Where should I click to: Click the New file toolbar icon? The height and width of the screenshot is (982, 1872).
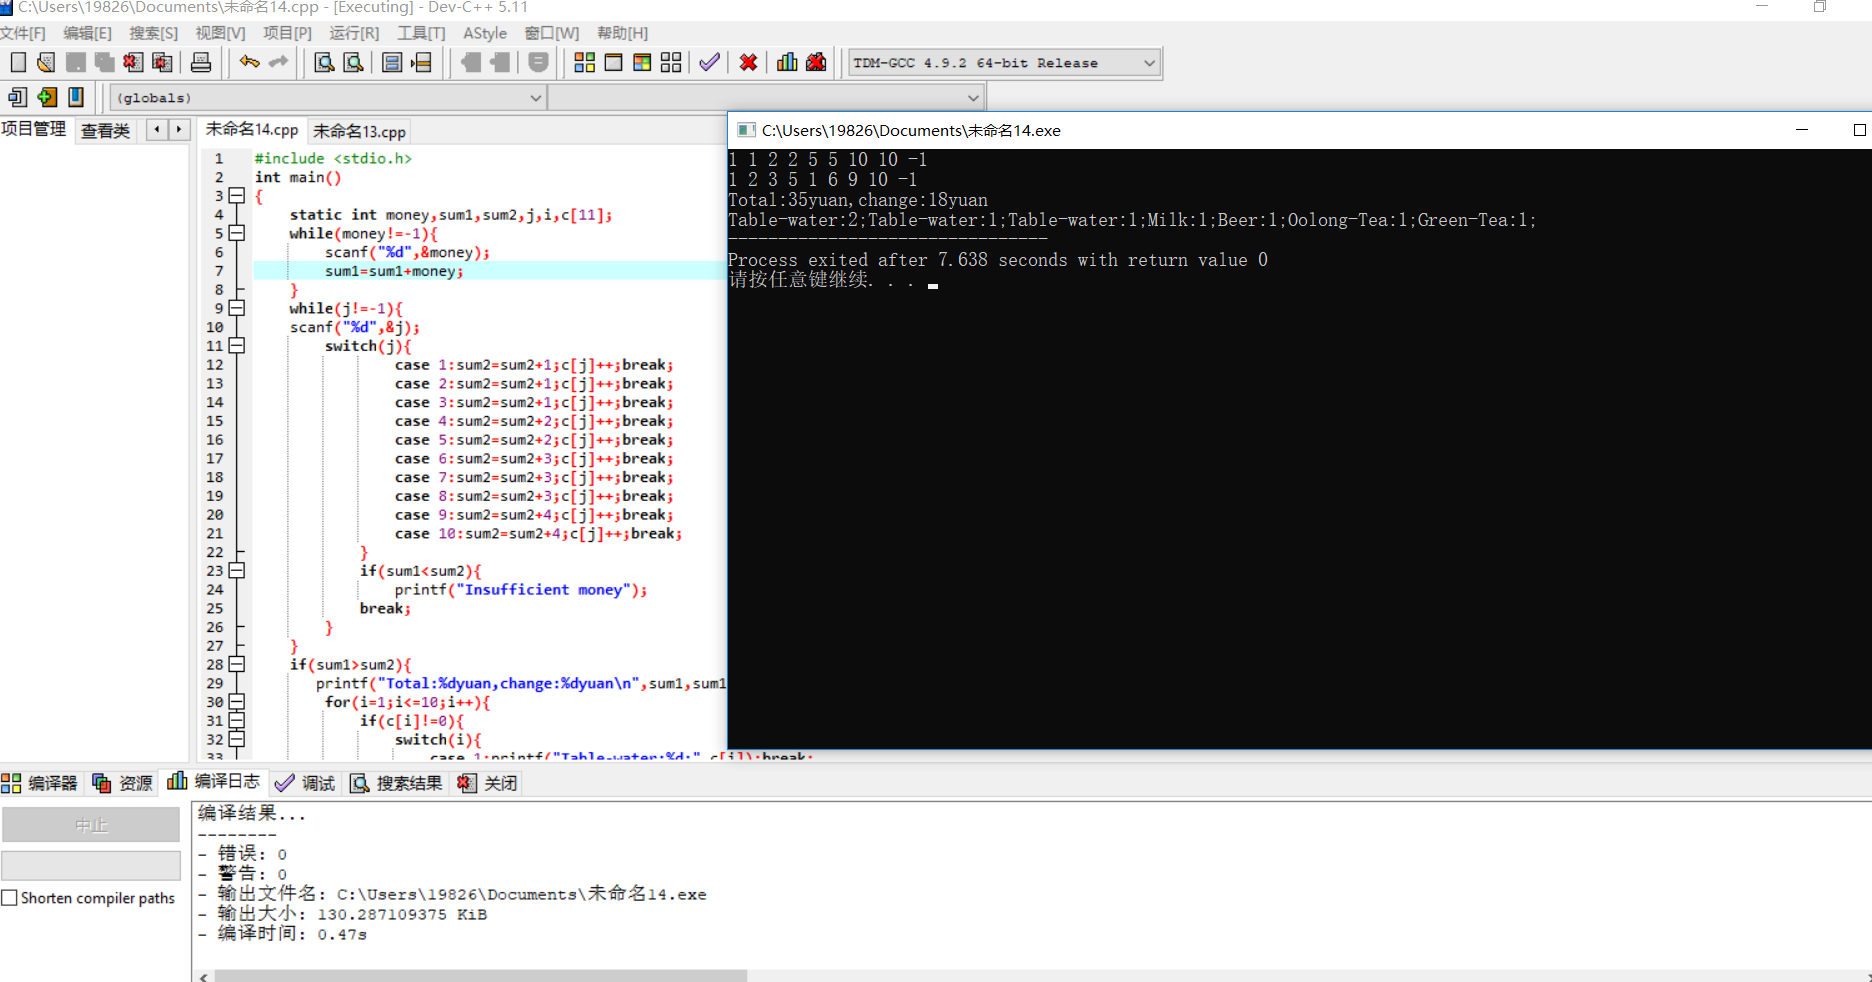pyautogui.click(x=18, y=62)
